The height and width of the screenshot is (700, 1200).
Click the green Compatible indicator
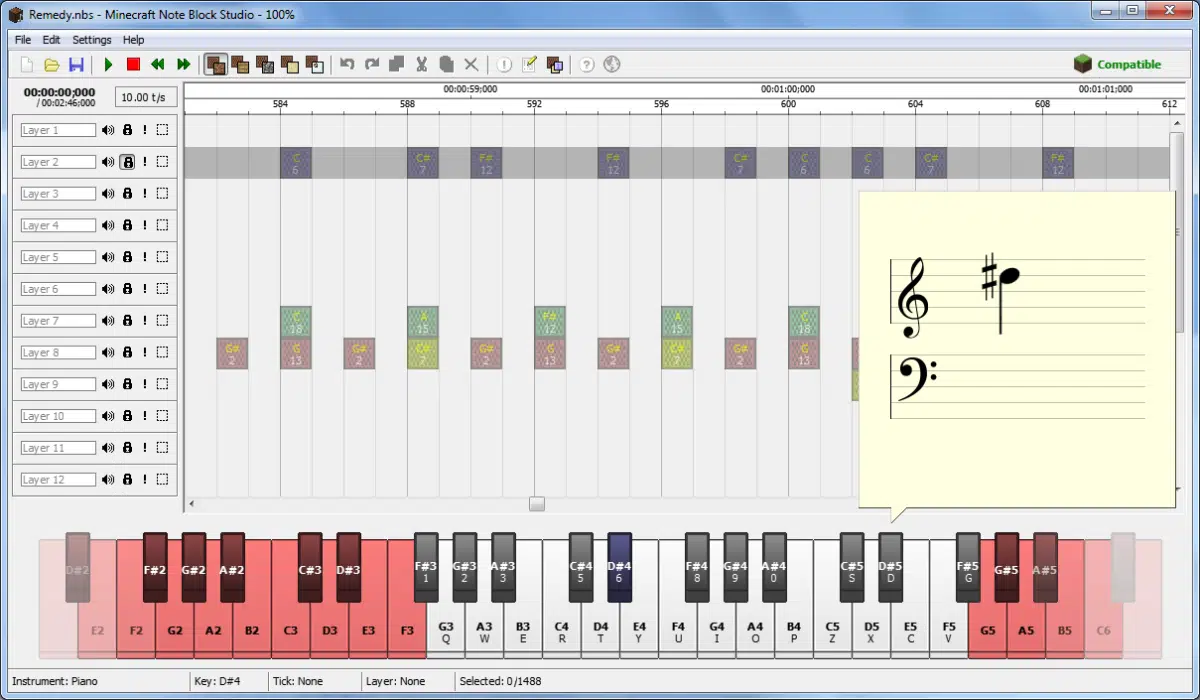(x=1118, y=65)
